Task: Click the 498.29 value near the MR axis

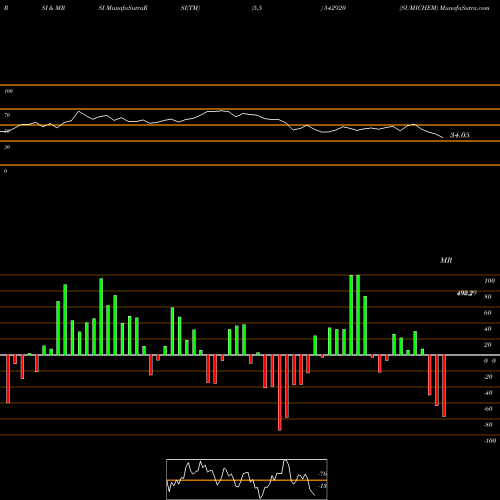Action: pos(466,293)
